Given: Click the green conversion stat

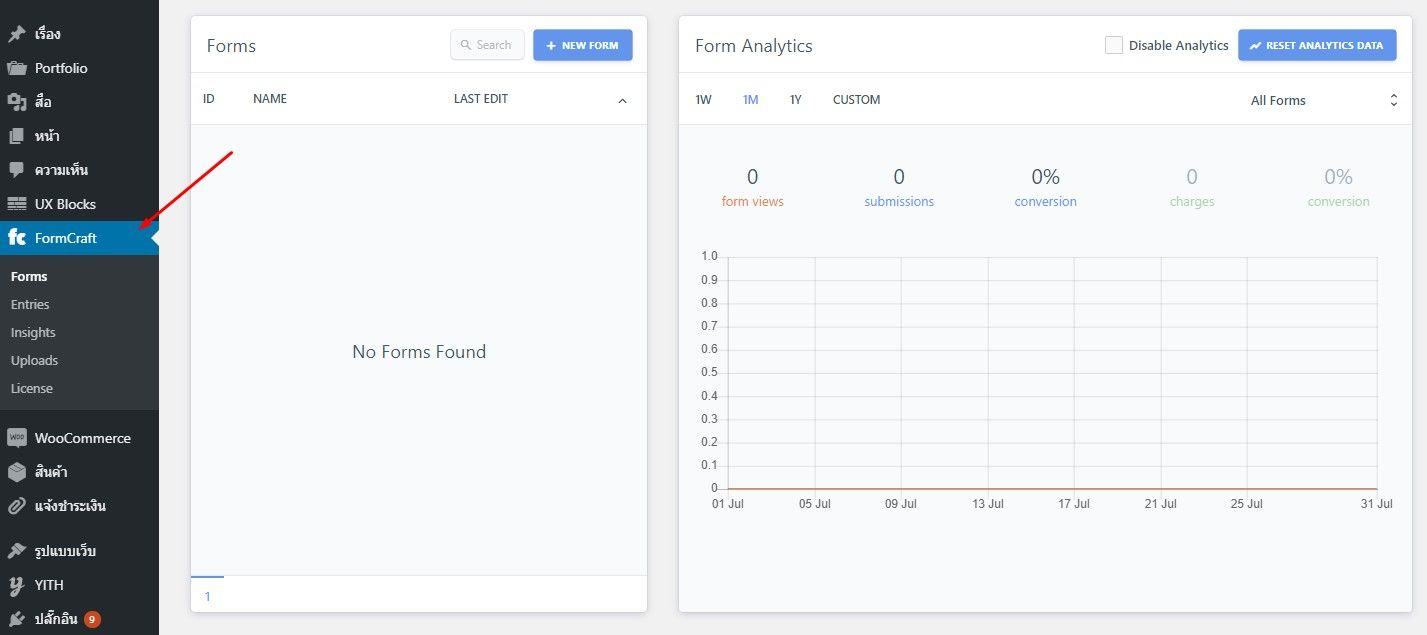Looking at the screenshot, I should (x=1338, y=188).
